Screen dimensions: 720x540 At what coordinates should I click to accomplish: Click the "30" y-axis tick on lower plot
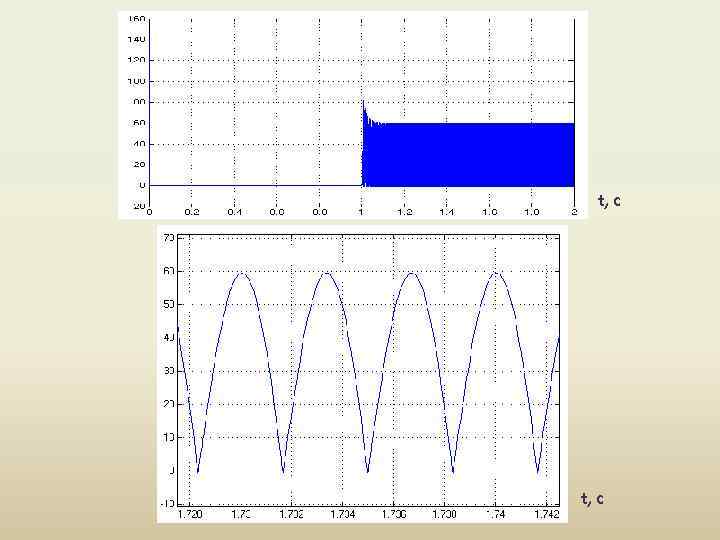tap(169, 371)
